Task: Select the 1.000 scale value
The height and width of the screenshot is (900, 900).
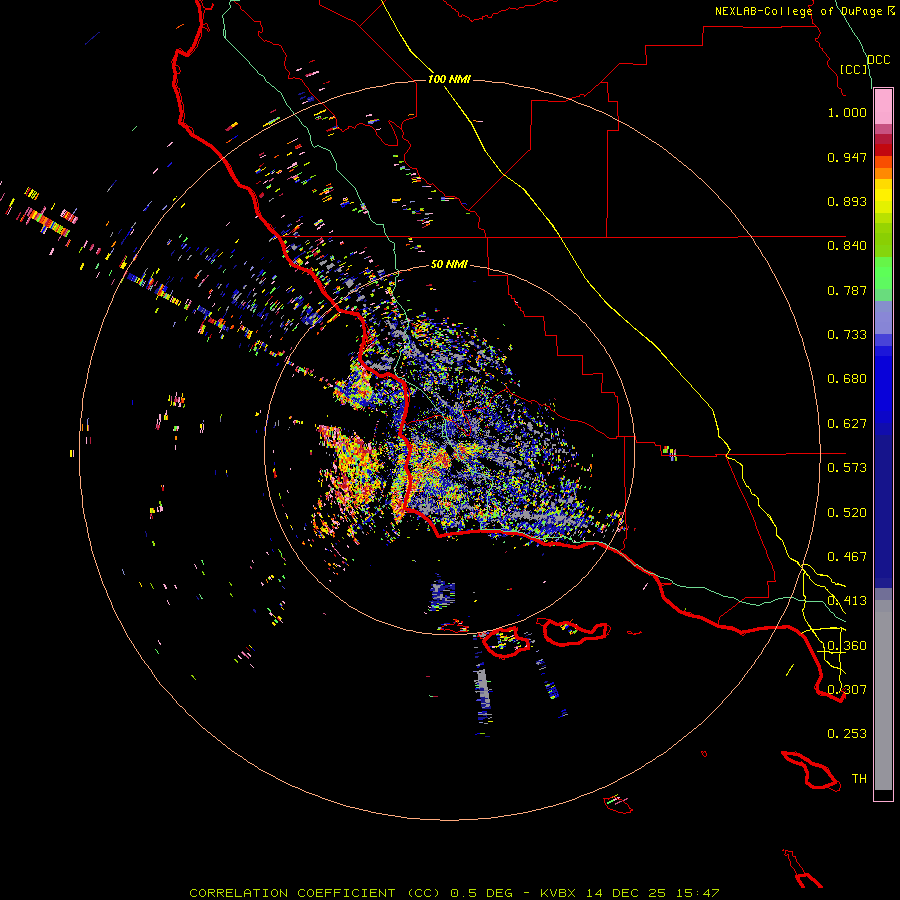Action: click(x=847, y=112)
